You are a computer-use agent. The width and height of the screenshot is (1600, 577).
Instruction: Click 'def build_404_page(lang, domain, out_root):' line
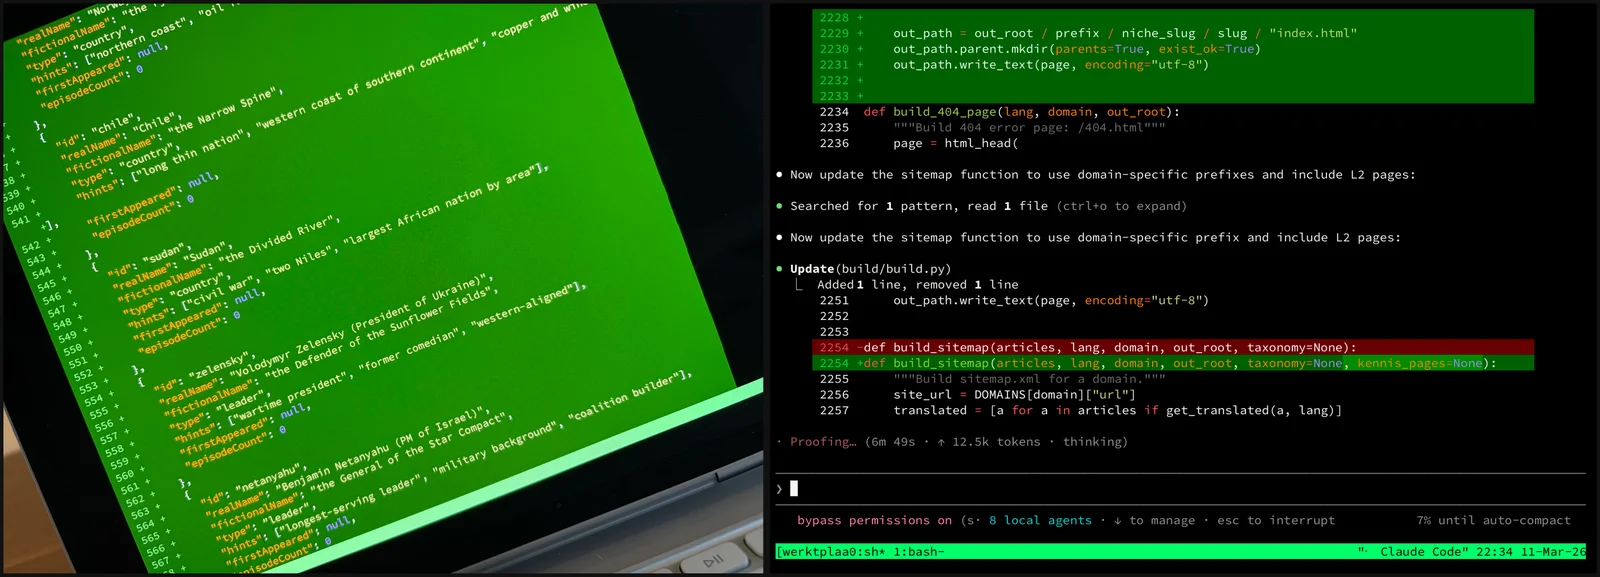(1022, 112)
